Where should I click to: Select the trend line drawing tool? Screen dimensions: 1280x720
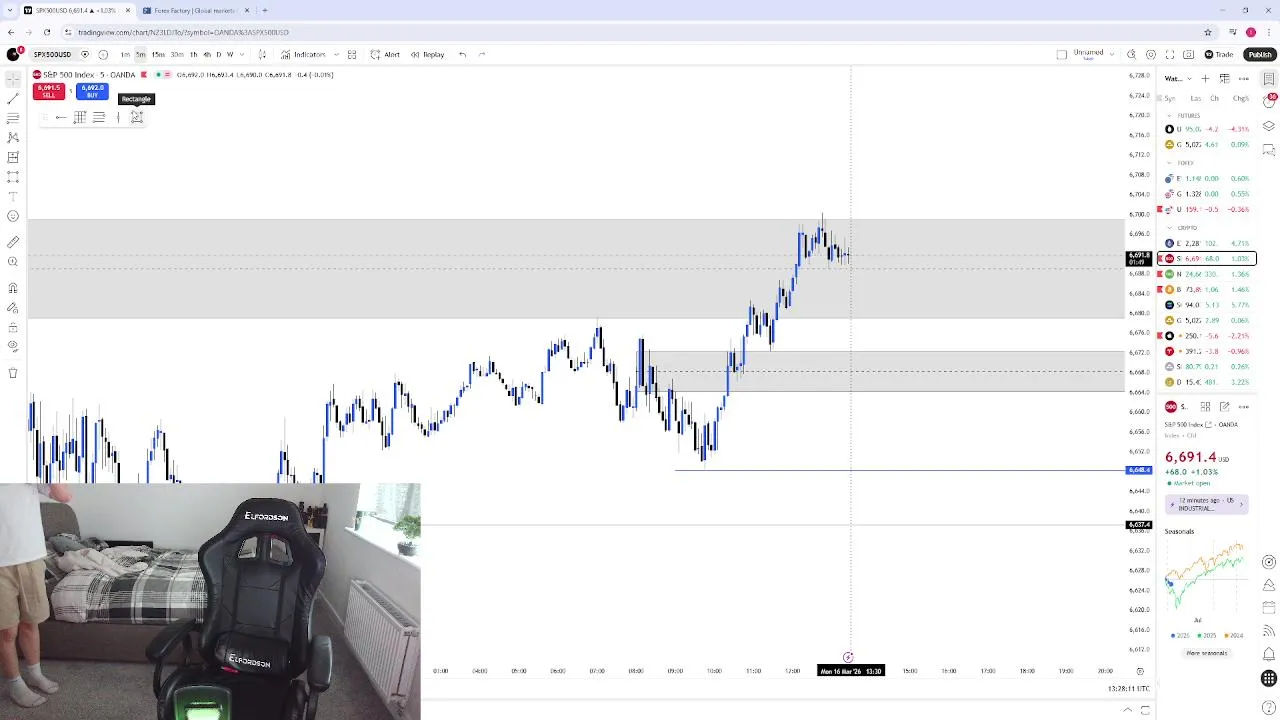[13, 98]
